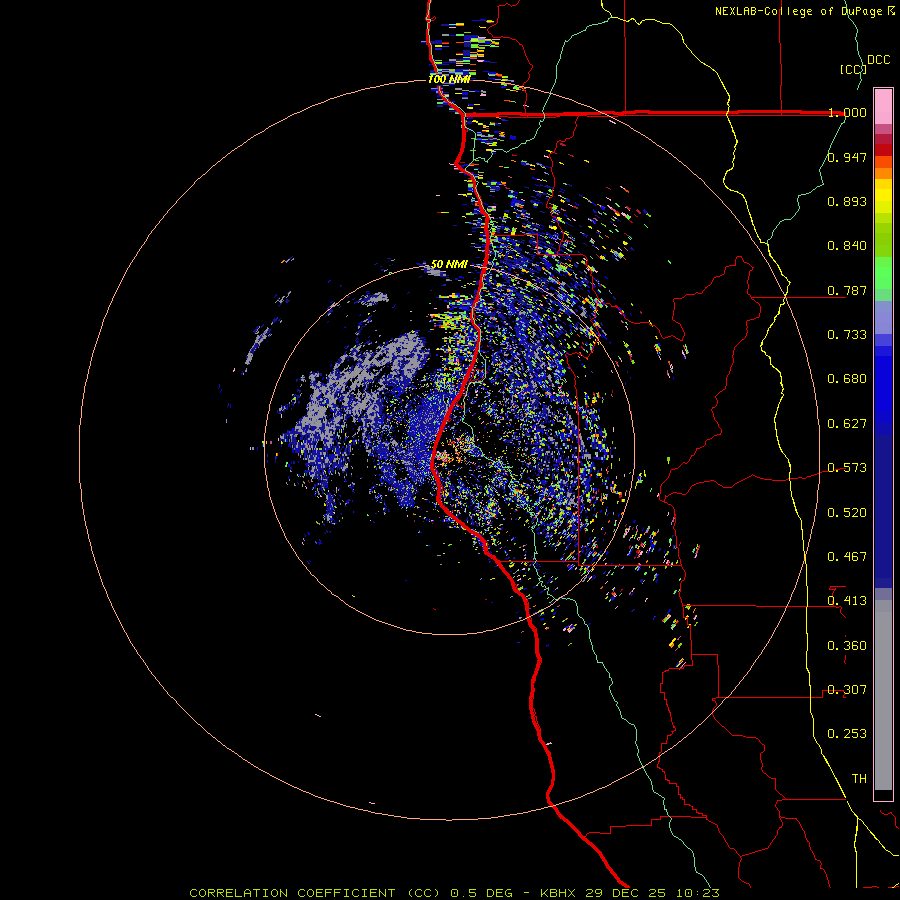Pick the red segment of the color bar

coord(883,149)
